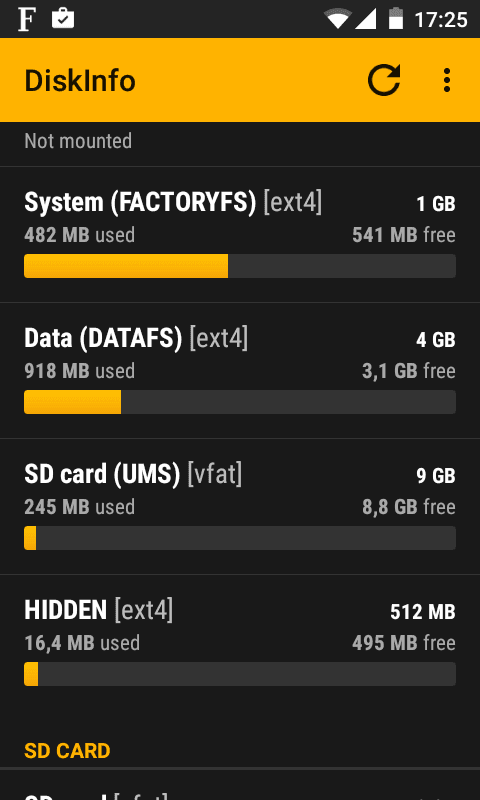Tap the refresh icon in the toolbar
The image size is (480, 800).
(x=384, y=80)
